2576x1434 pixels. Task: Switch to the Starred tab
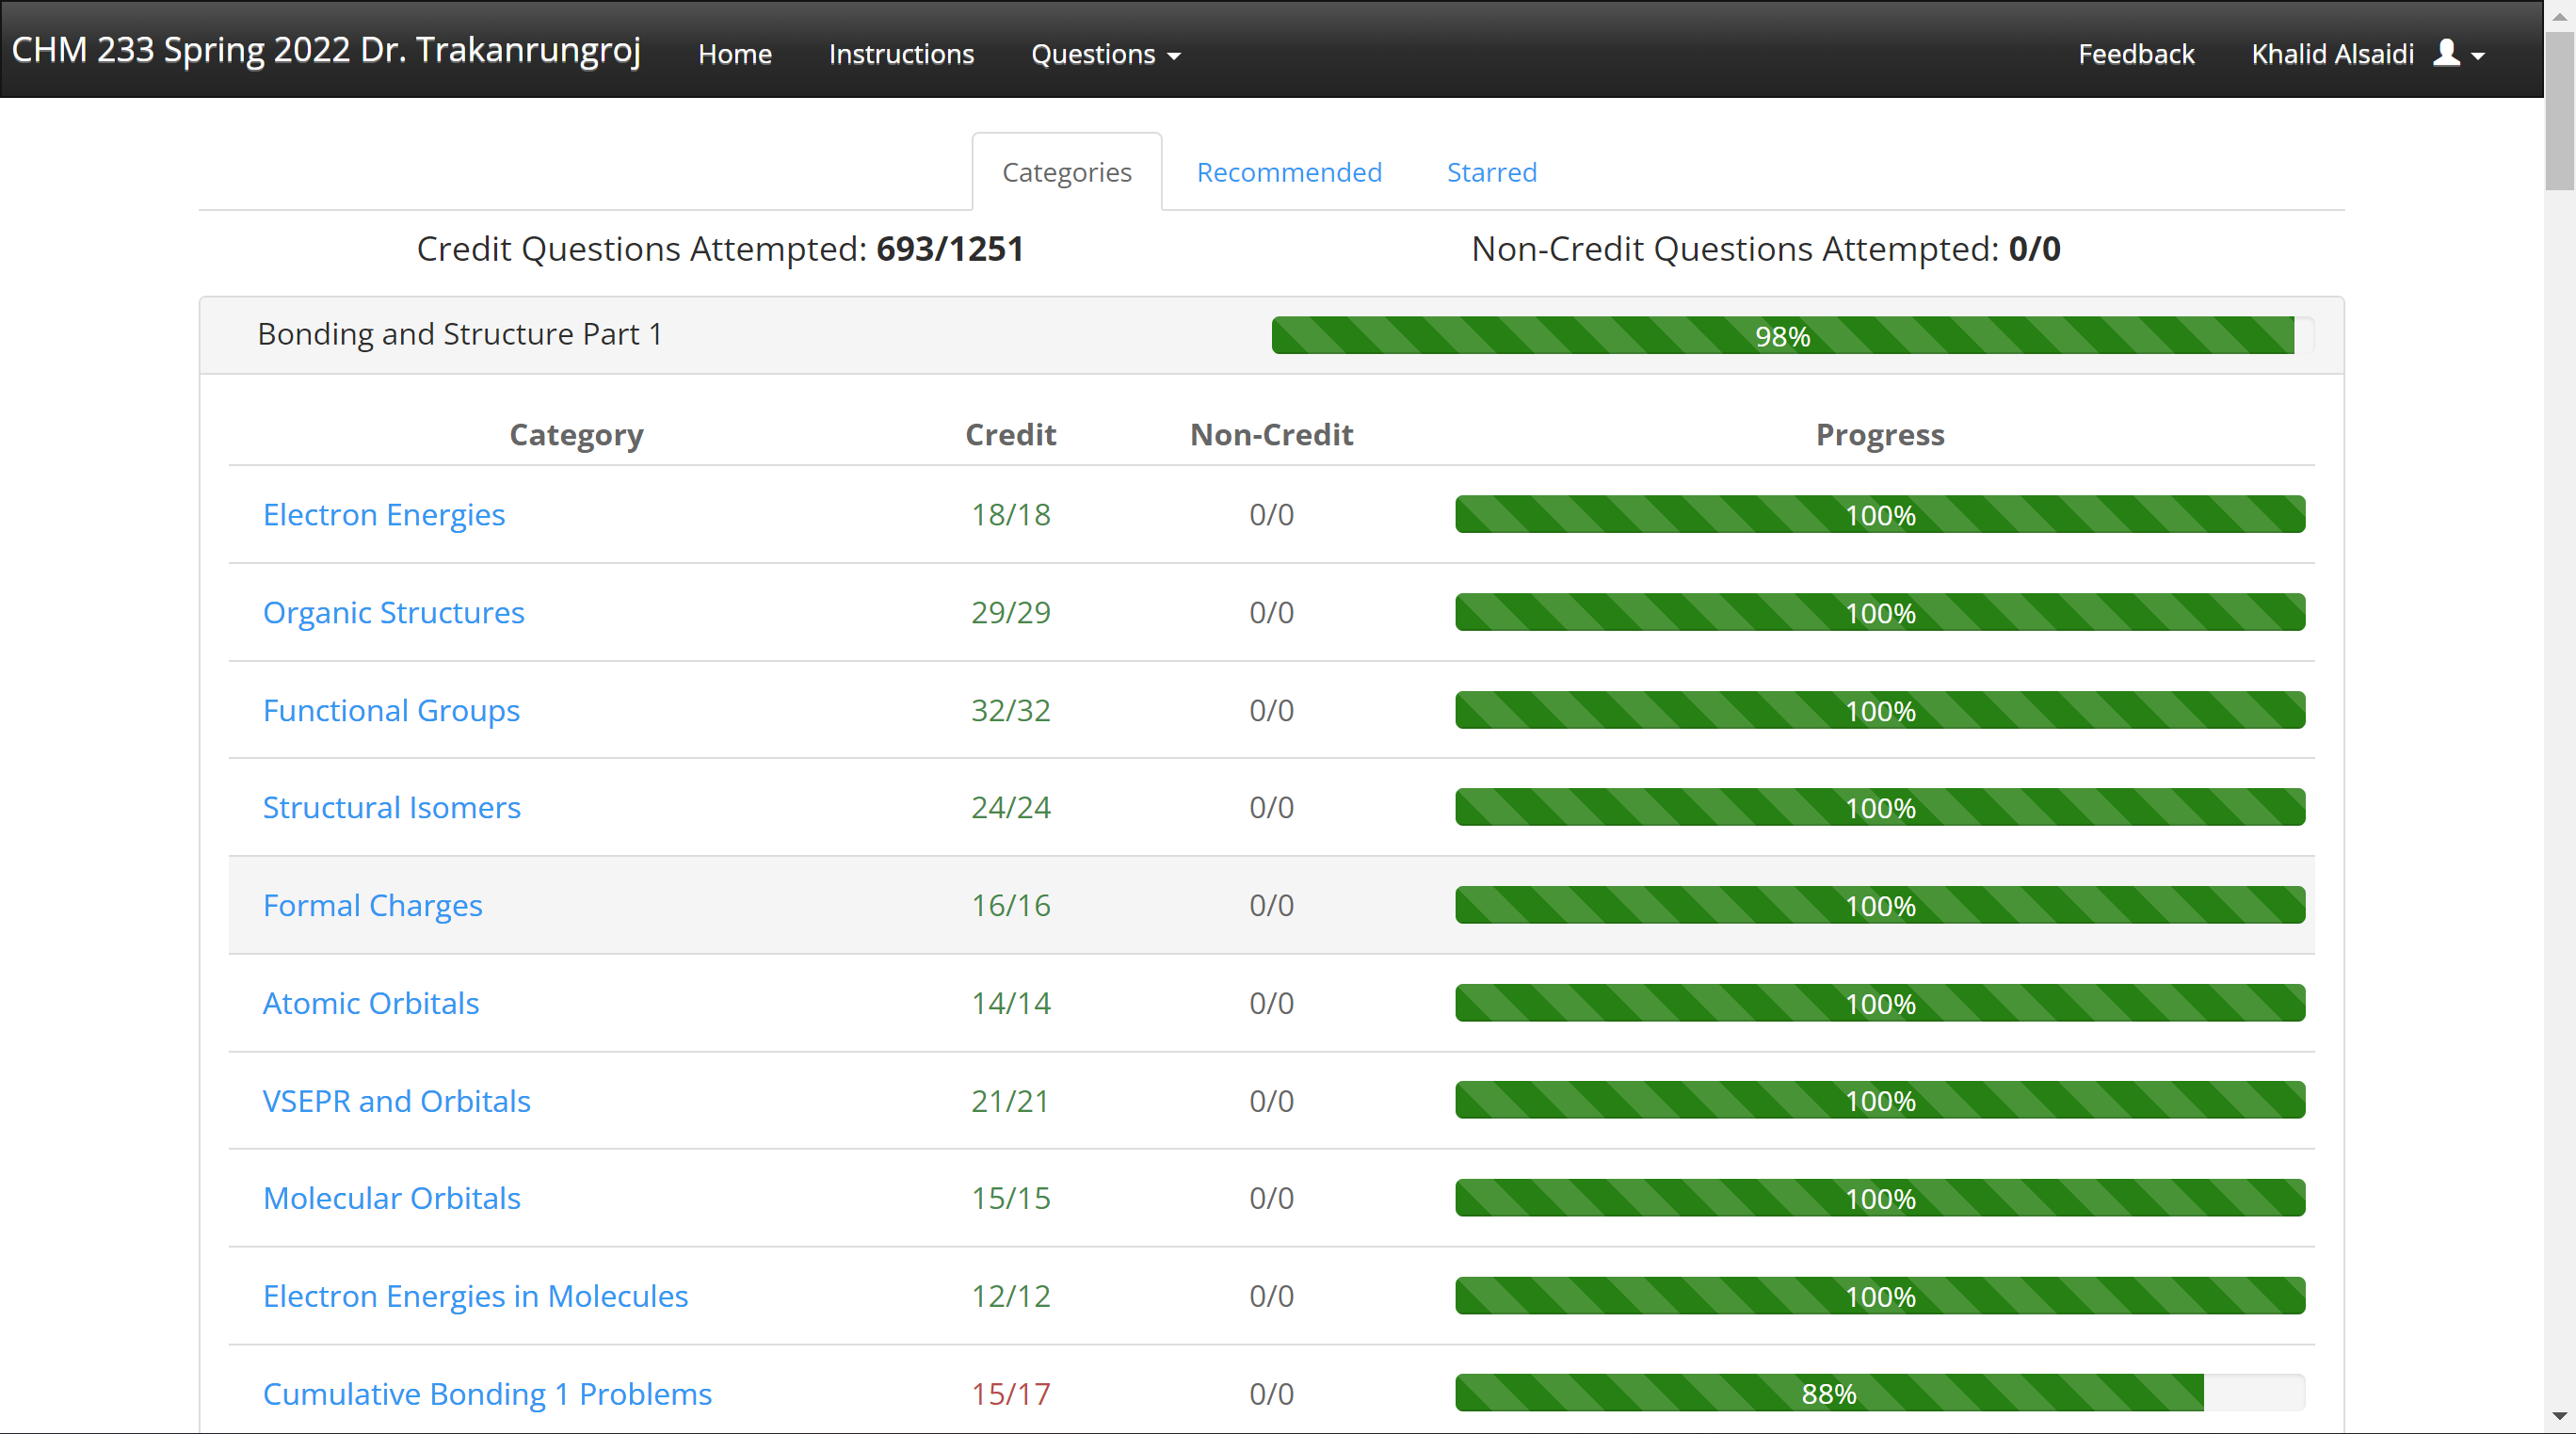coord(1491,172)
